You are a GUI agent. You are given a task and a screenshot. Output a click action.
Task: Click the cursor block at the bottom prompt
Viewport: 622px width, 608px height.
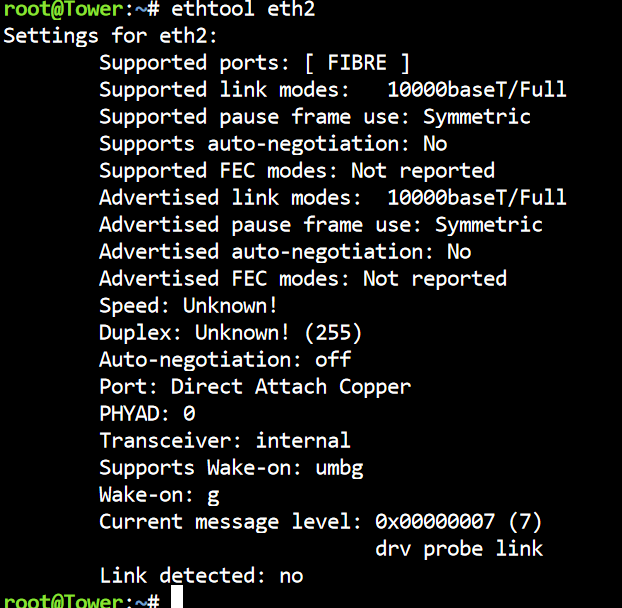click(177, 596)
